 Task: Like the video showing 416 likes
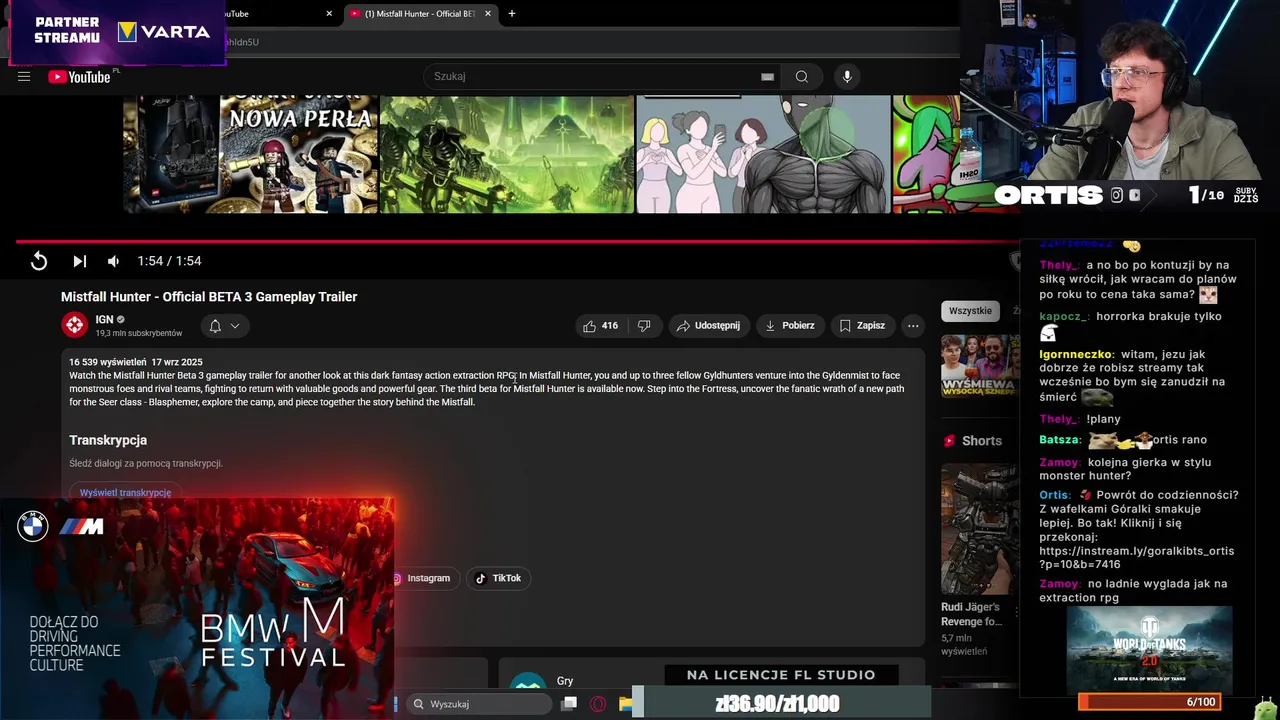pos(600,325)
